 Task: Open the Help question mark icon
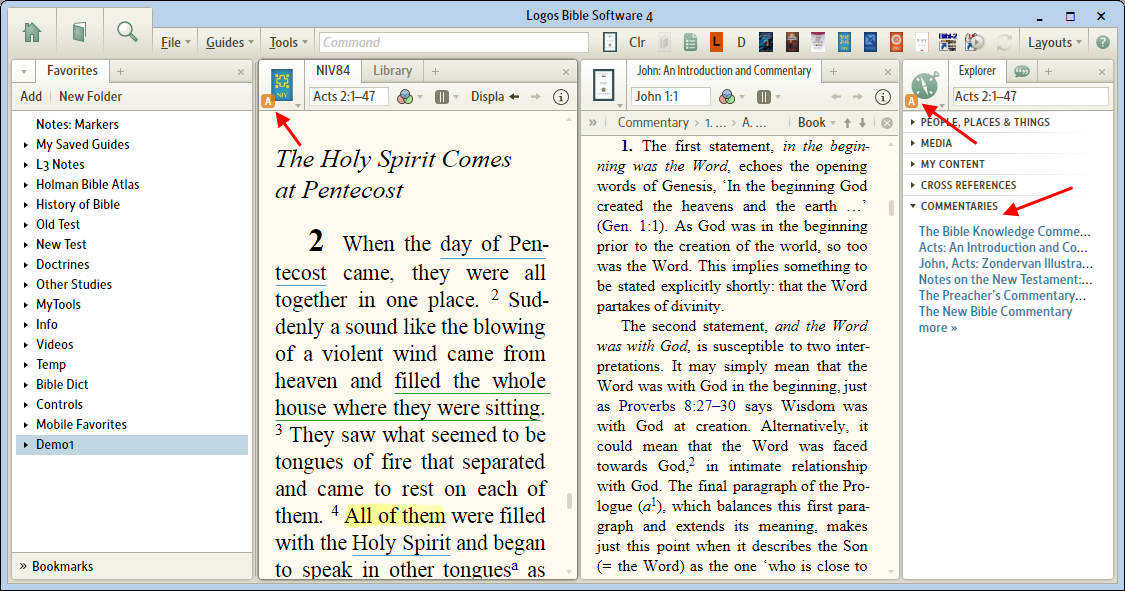pyautogui.click(x=1103, y=42)
